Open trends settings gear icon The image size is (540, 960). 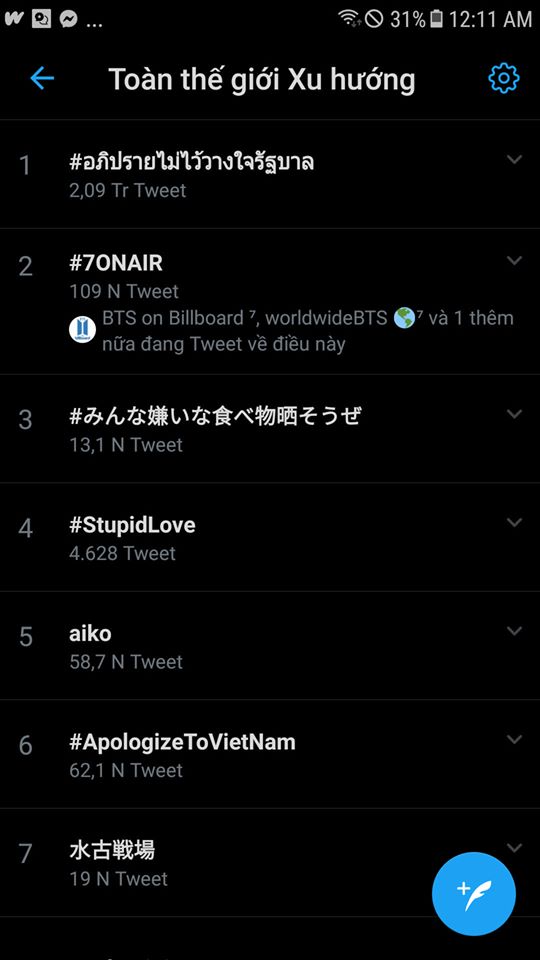503,78
